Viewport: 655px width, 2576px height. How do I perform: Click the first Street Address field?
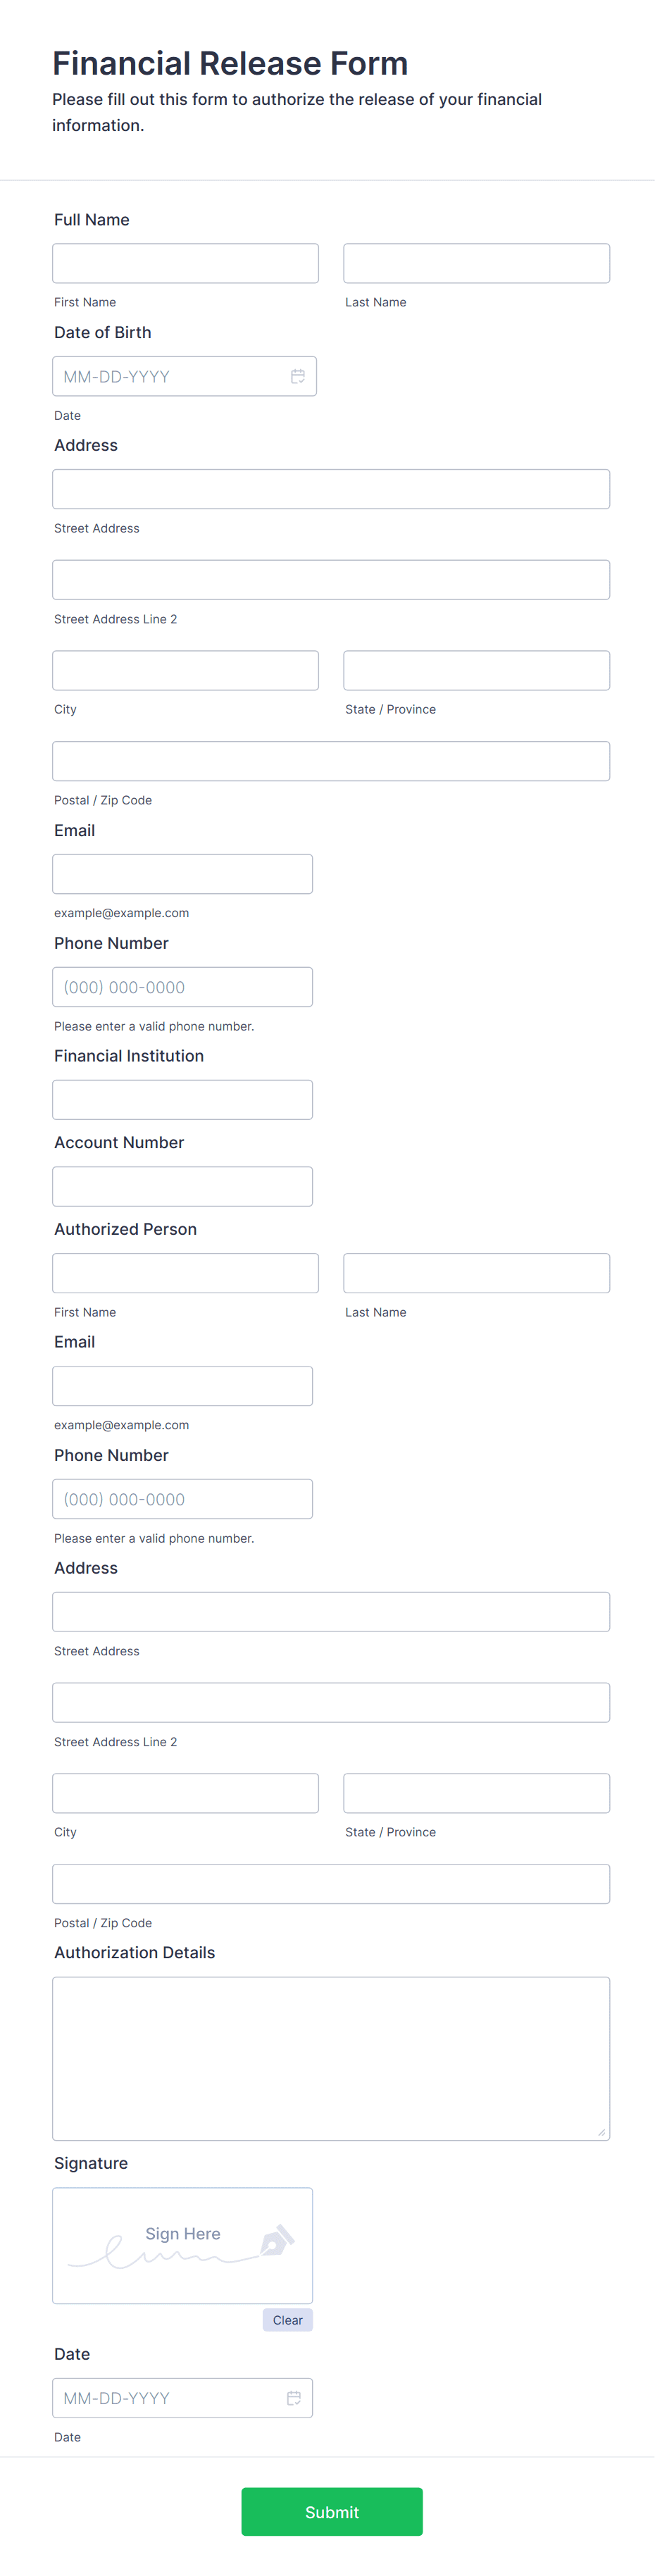(x=331, y=488)
